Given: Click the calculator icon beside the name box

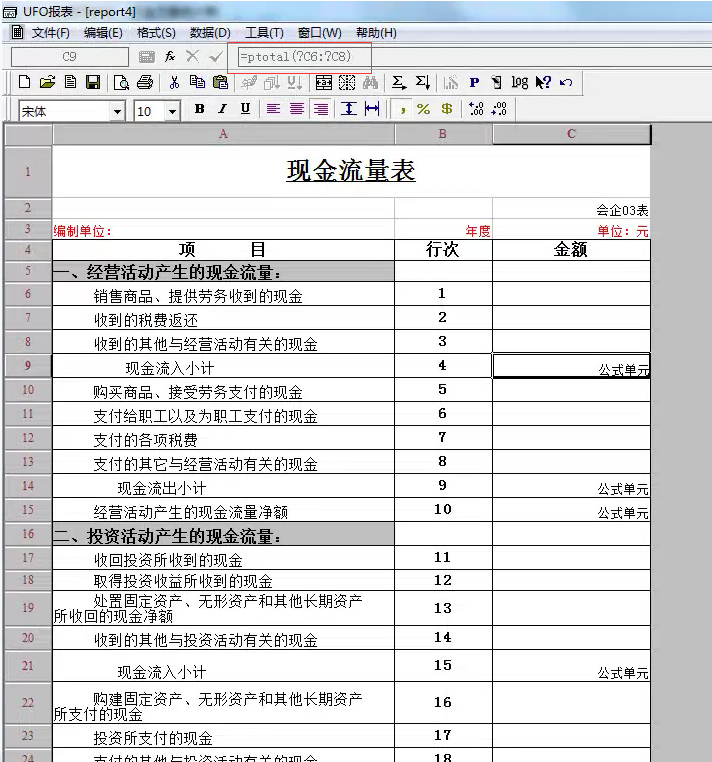Looking at the screenshot, I should pyautogui.click(x=146, y=57).
